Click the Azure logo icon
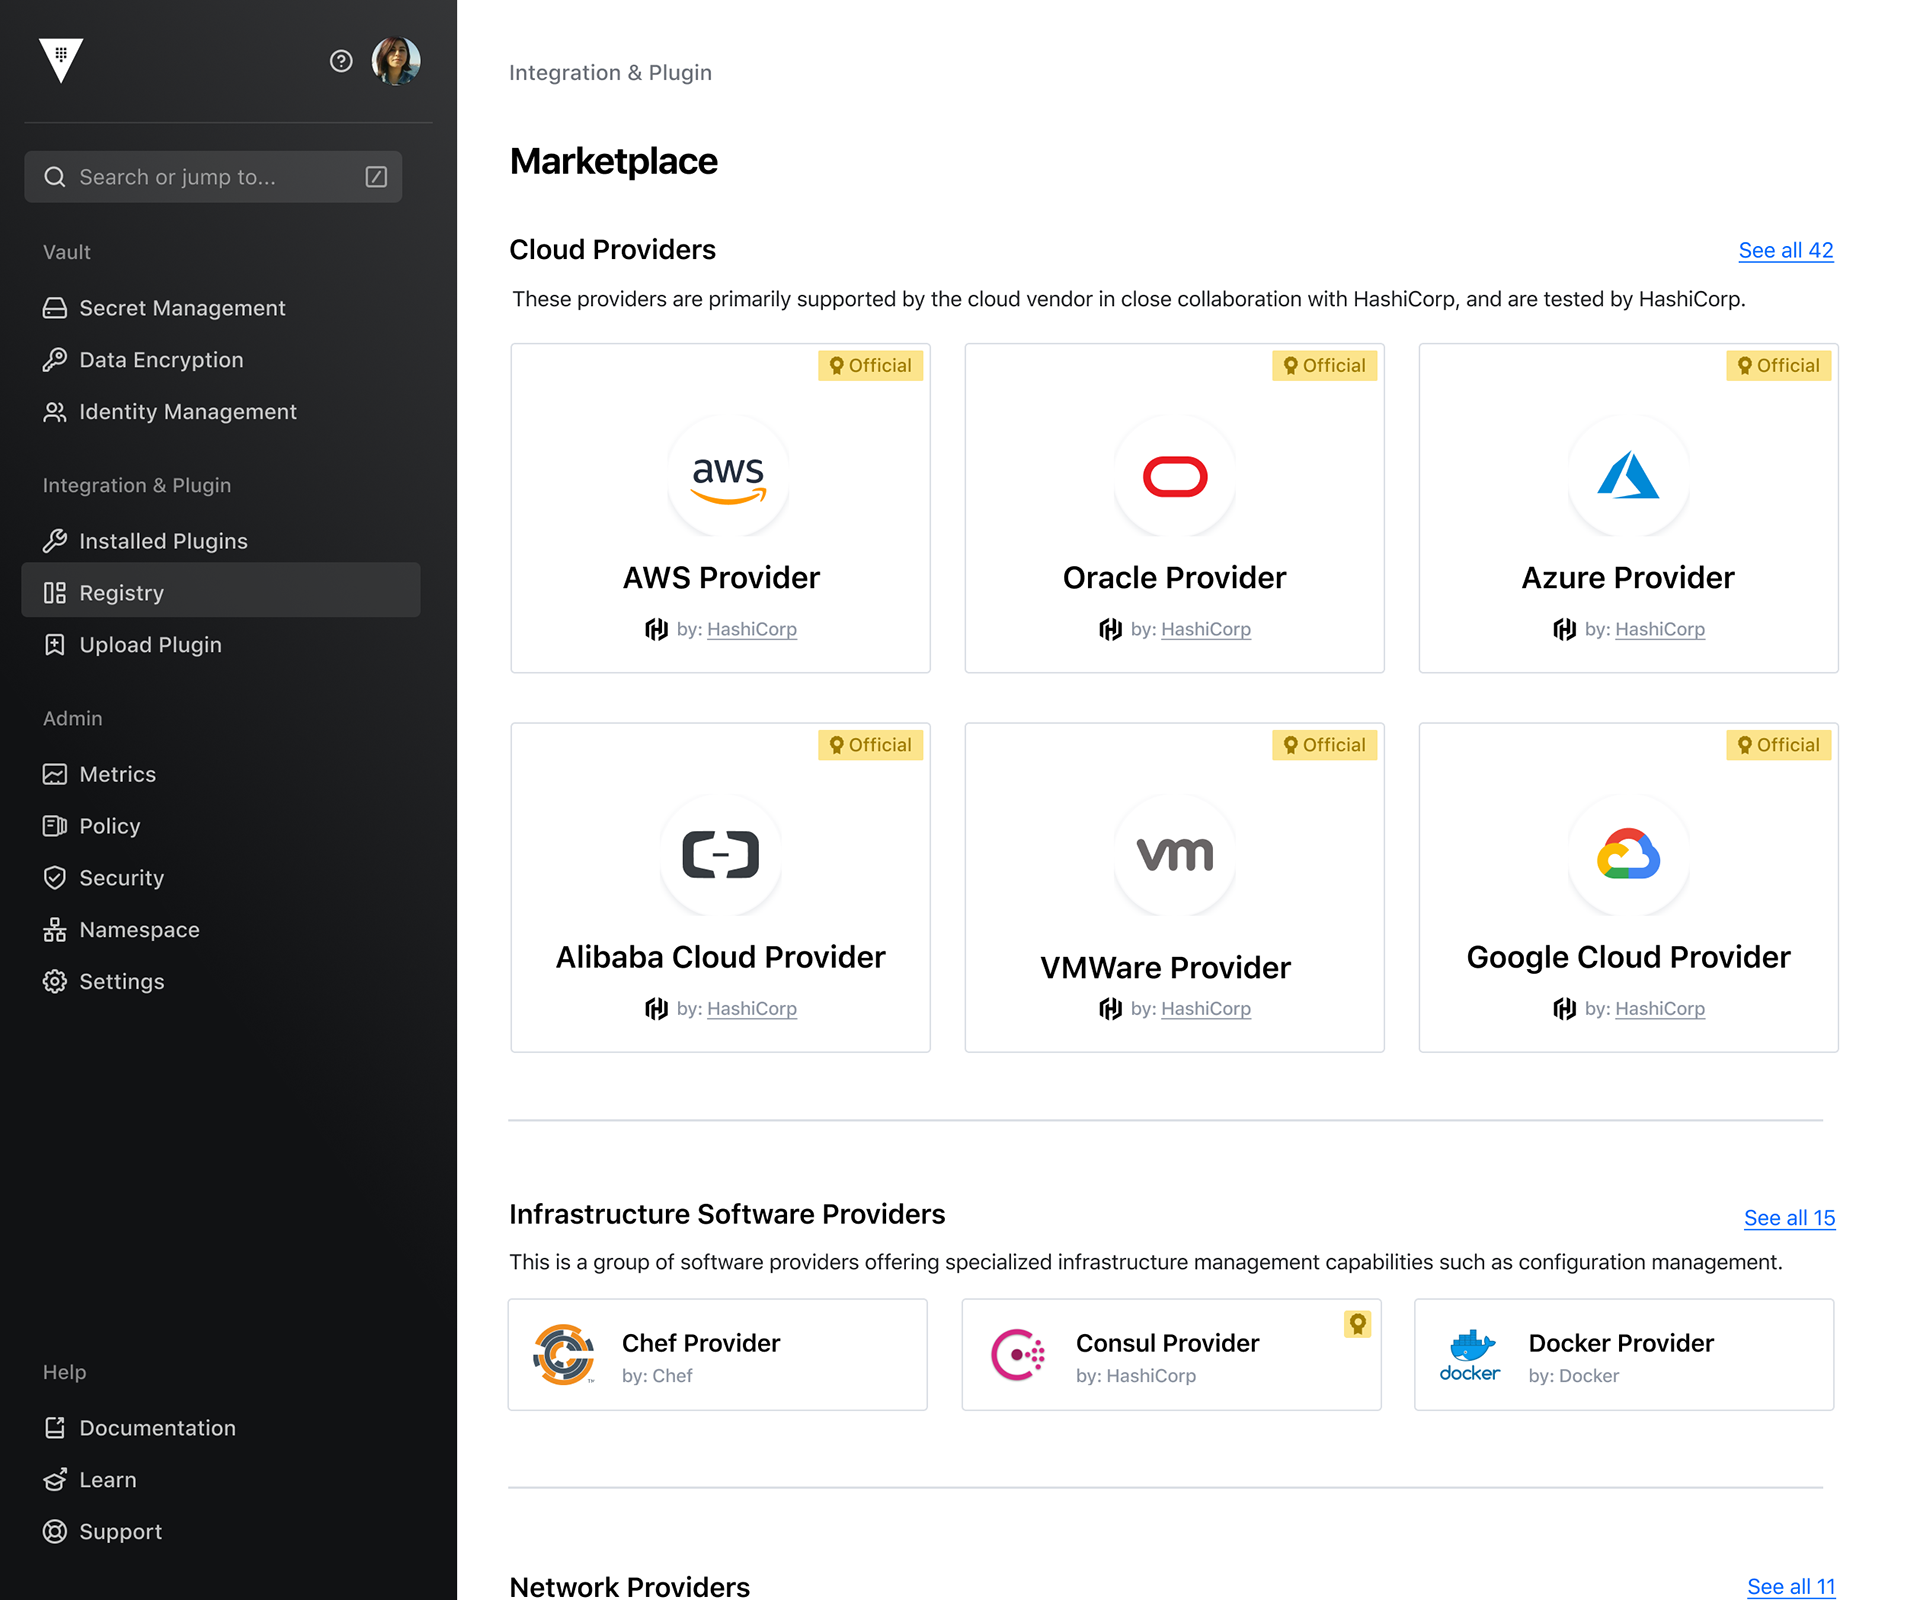 click(x=1628, y=477)
